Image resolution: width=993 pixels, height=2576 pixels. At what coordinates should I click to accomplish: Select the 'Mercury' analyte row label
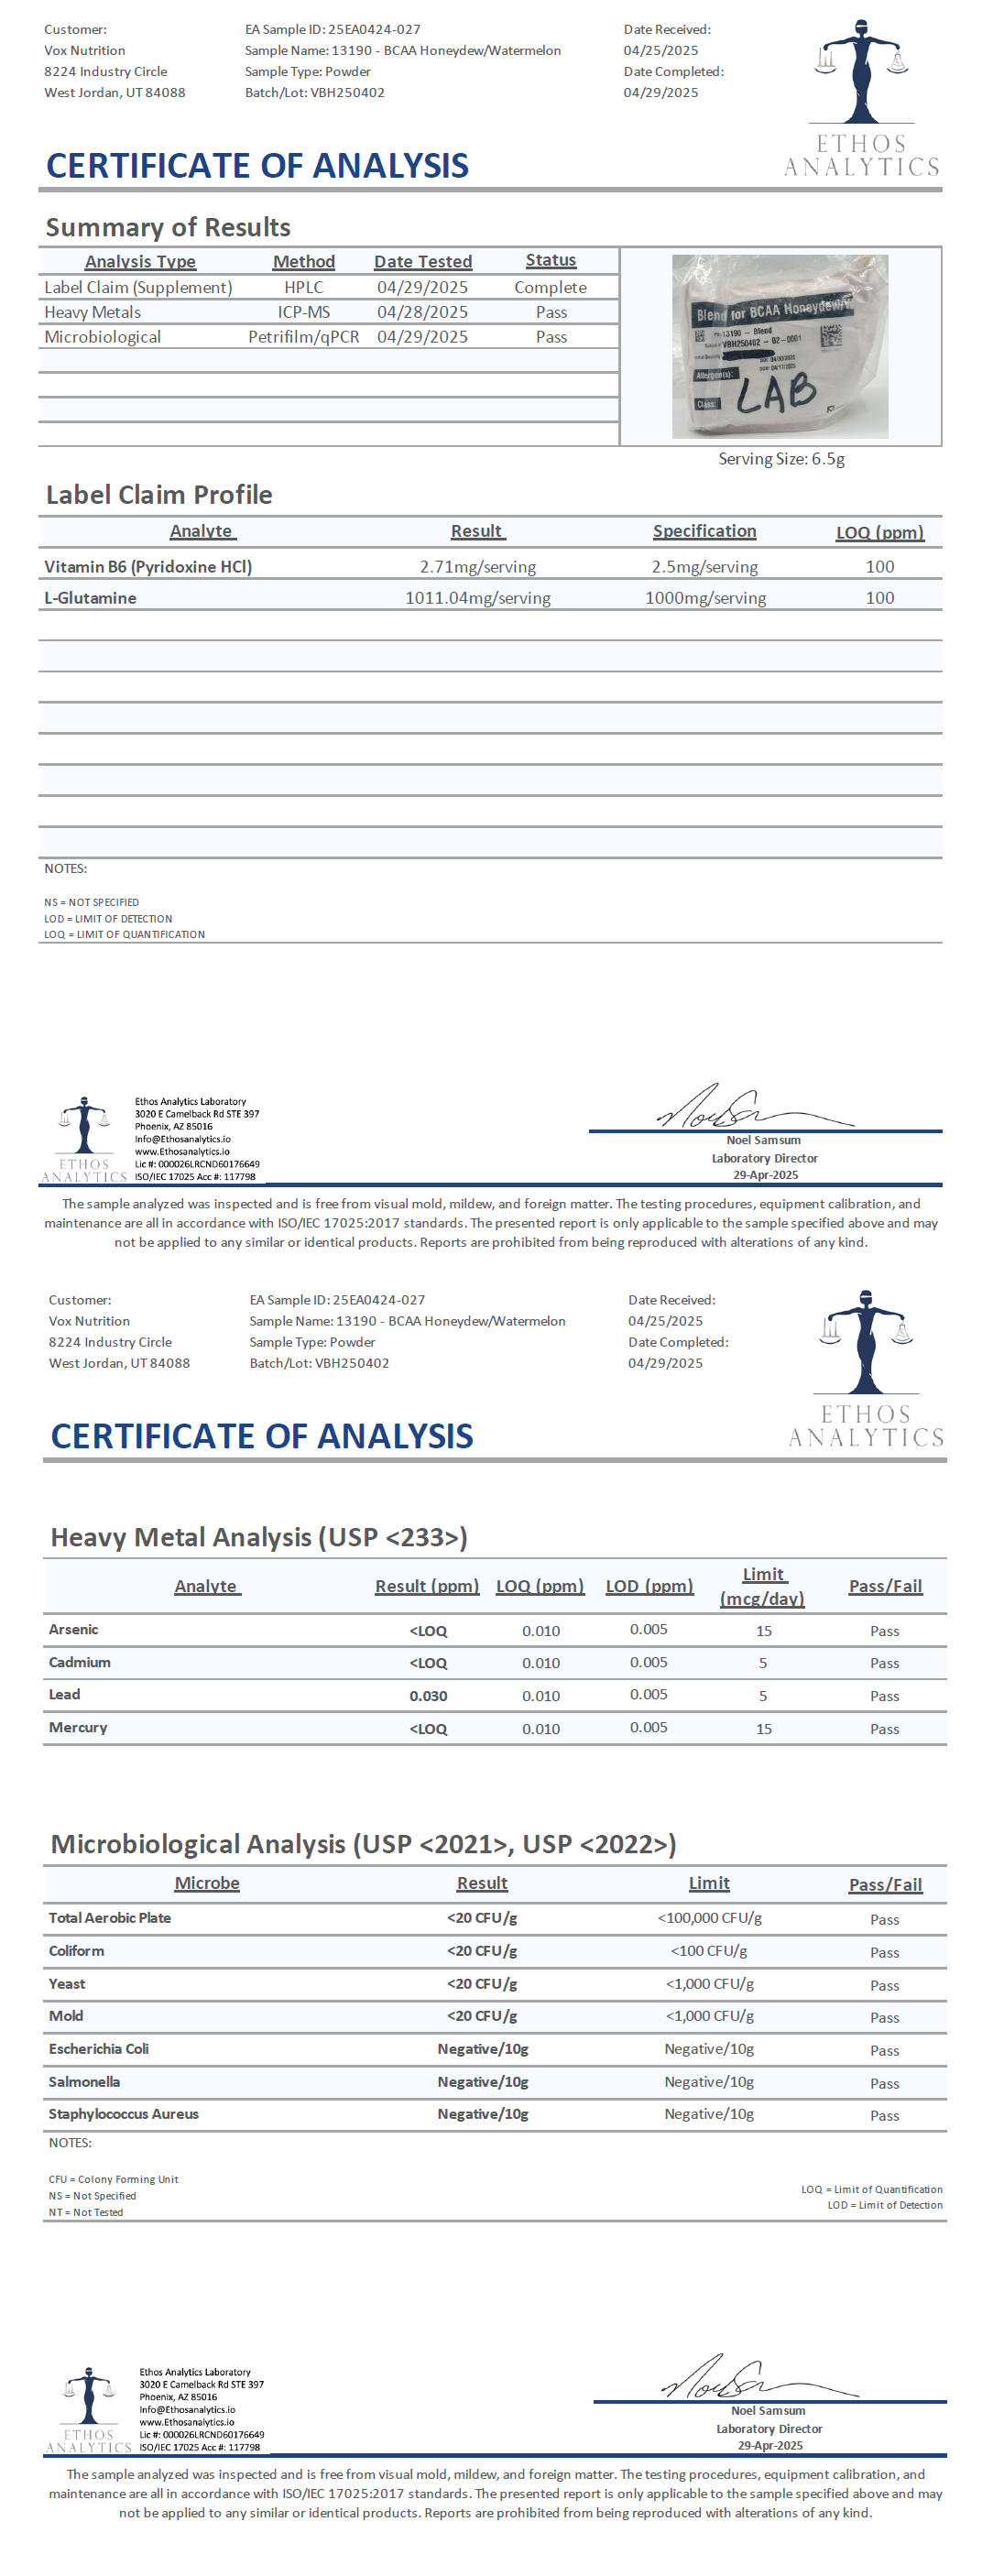click(x=77, y=1728)
